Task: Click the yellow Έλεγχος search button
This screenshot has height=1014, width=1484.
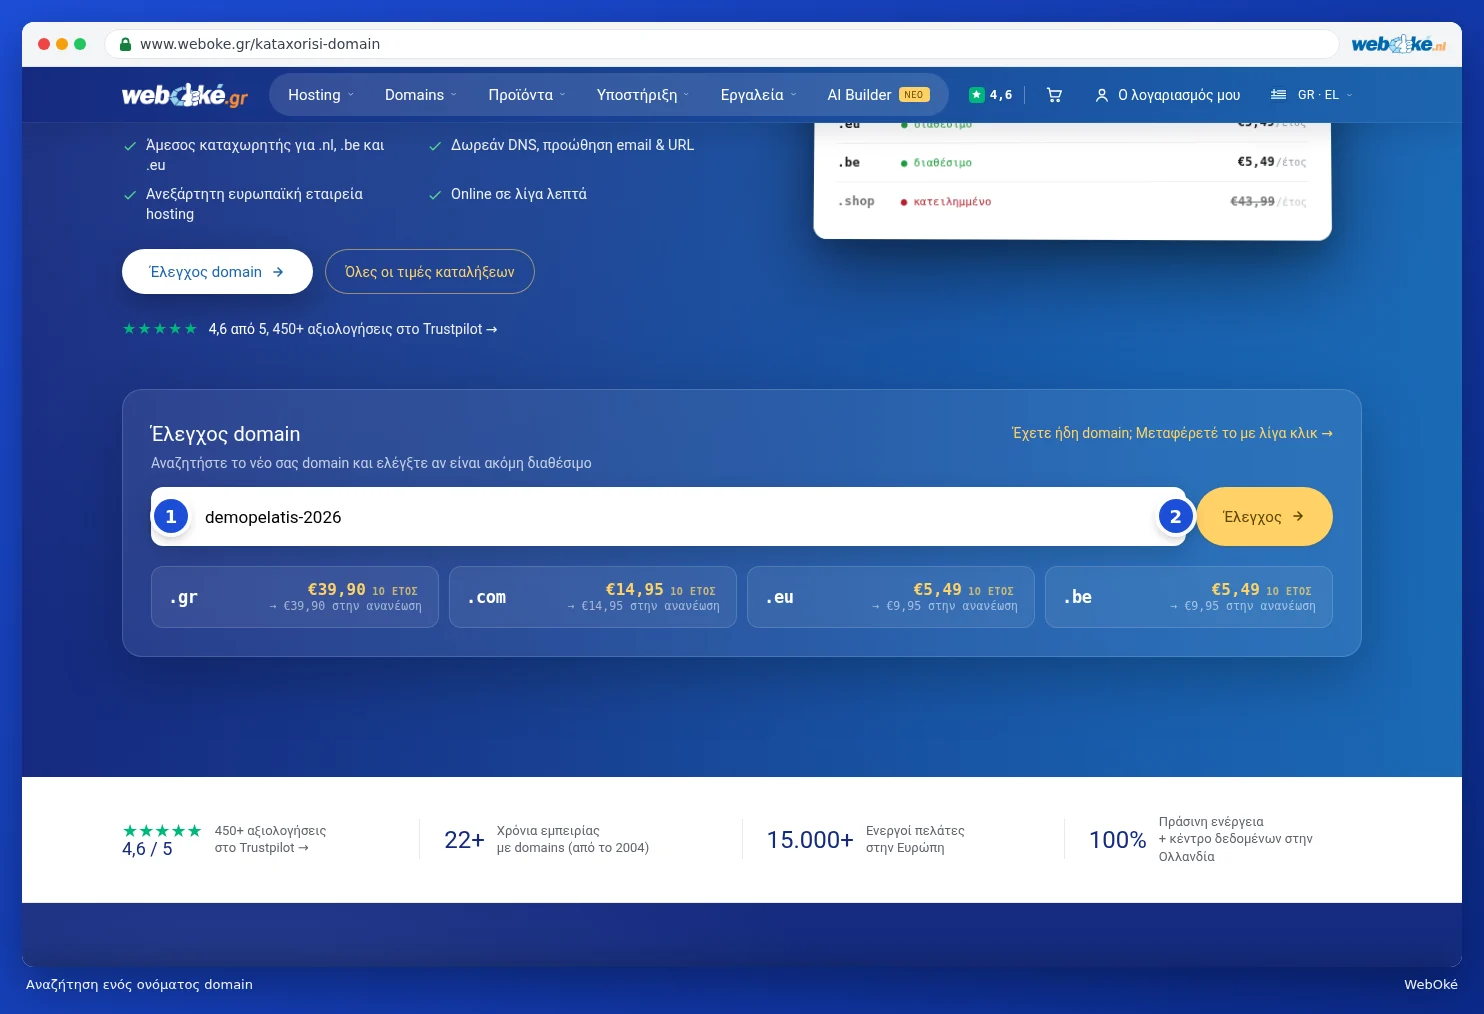Action: coord(1264,517)
